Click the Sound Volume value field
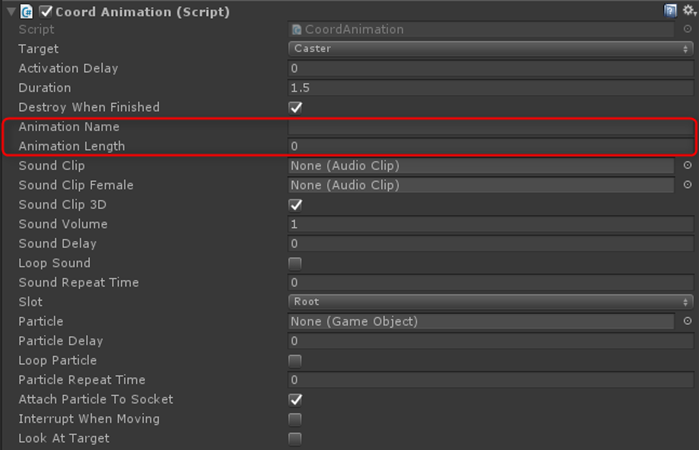Image resolution: width=699 pixels, height=450 pixels. pos(490,224)
